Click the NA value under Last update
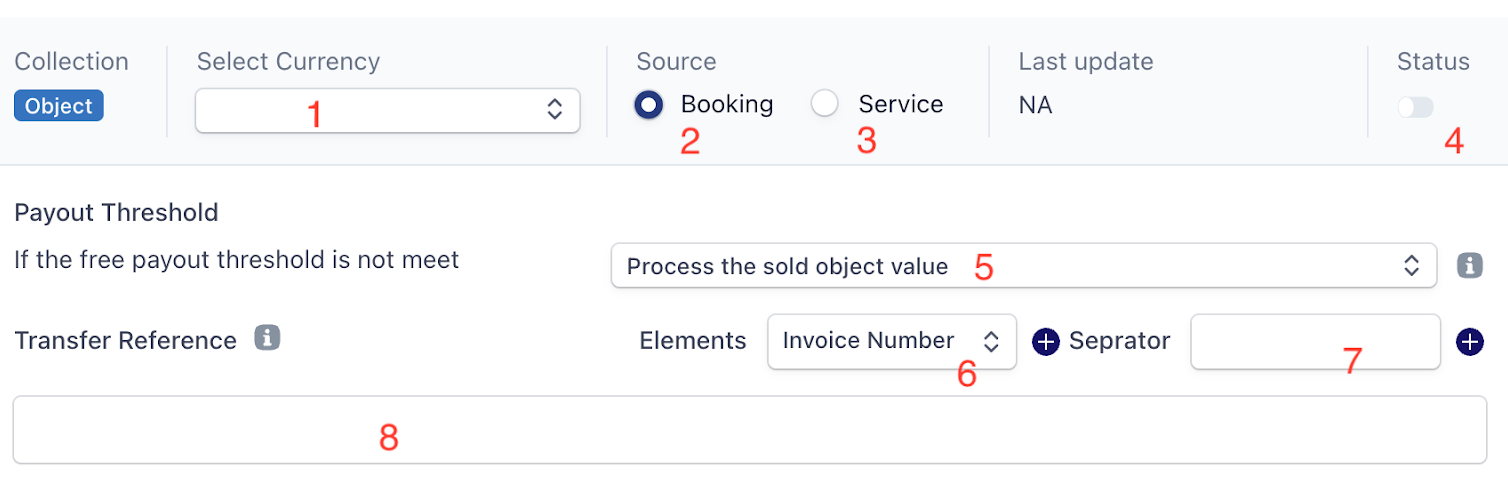Viewport: 1508px width, 478px height. pyautogui.click(x=1035, y=105)
